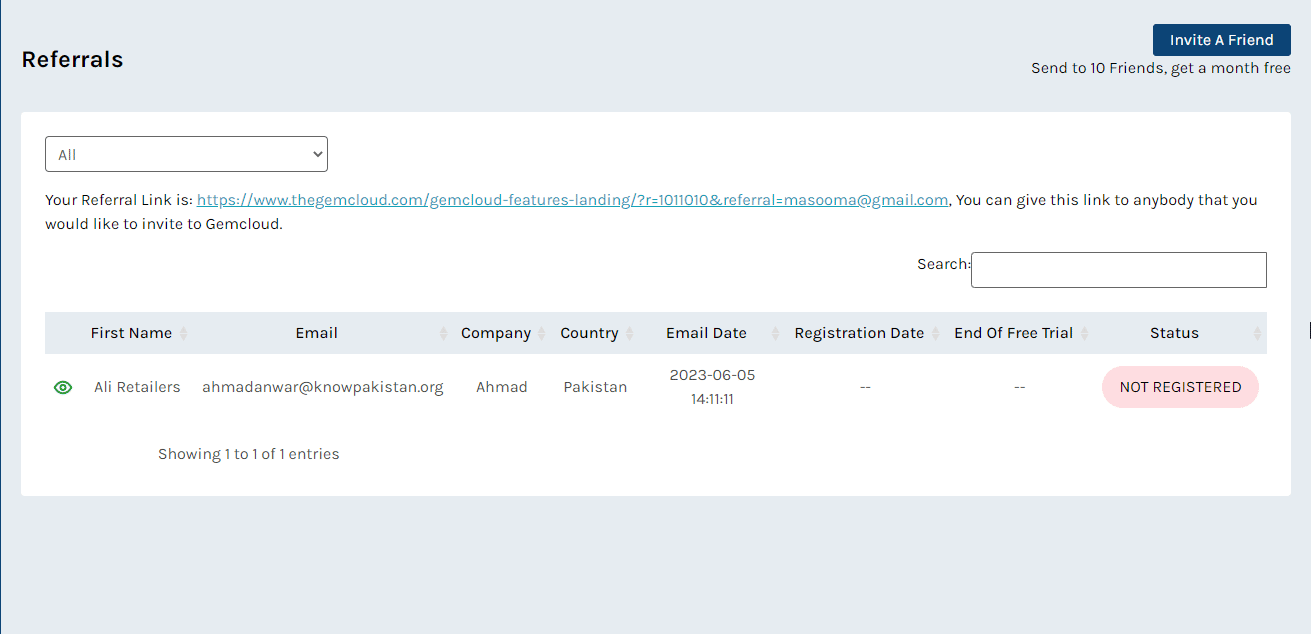This screenshot has width=1311, height=634.
Task: Sort table by Company column
Action: (x=495, y=333)
